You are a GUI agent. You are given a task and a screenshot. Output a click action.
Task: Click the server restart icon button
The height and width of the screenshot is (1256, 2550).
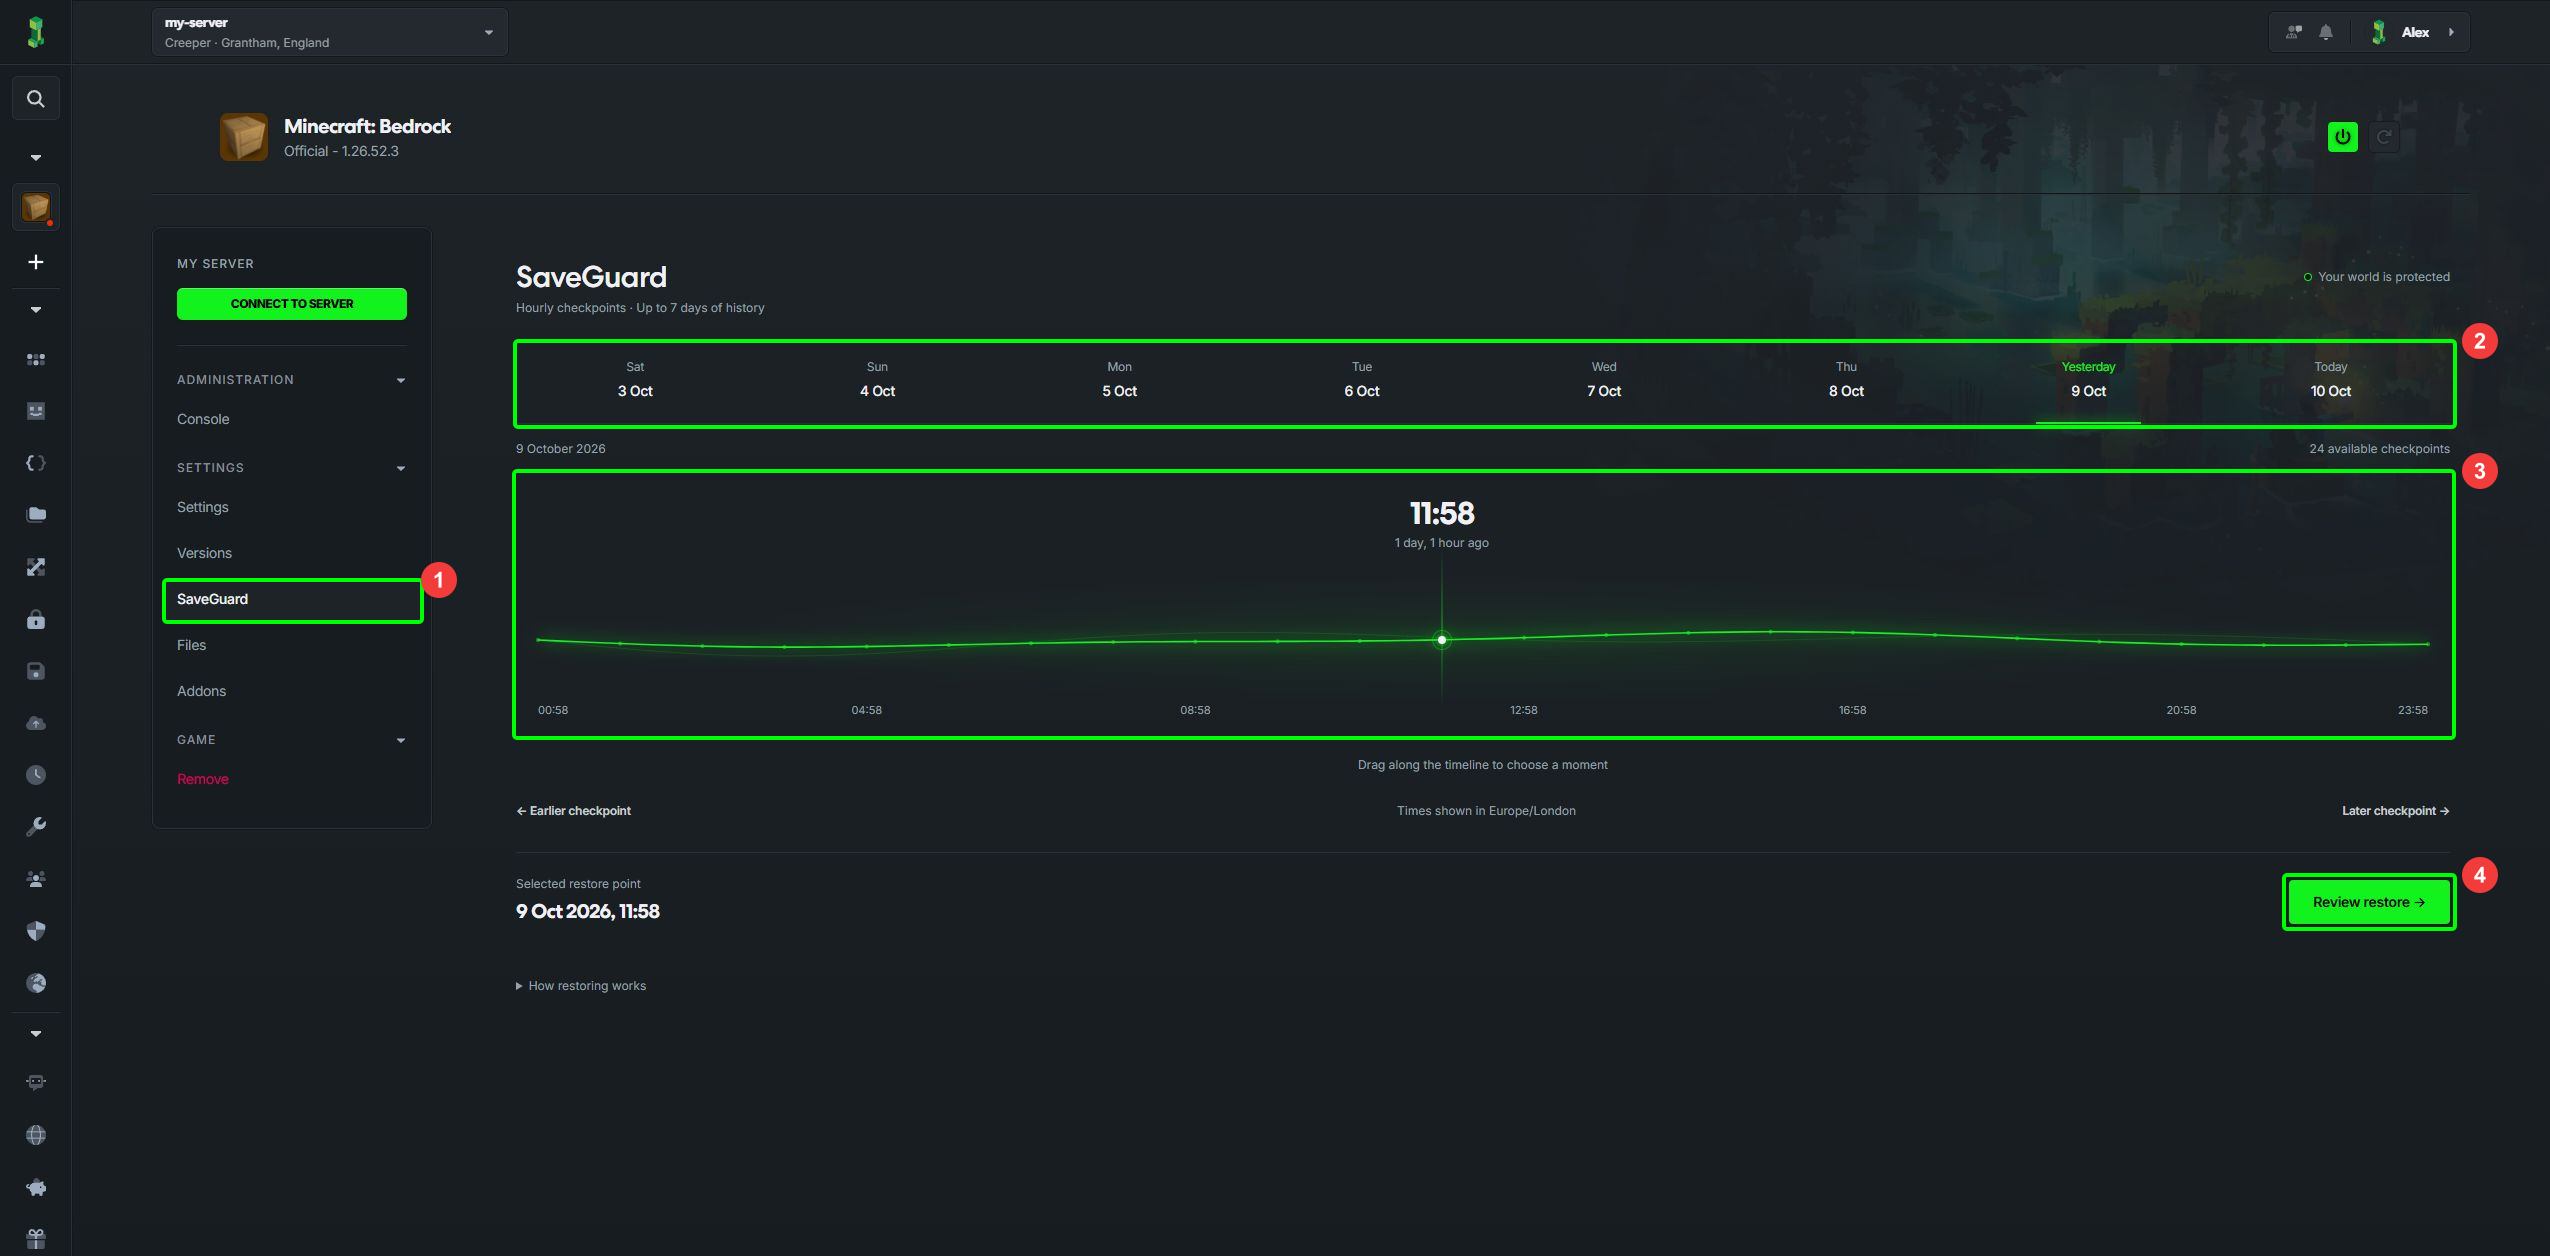coord(2384,137)
